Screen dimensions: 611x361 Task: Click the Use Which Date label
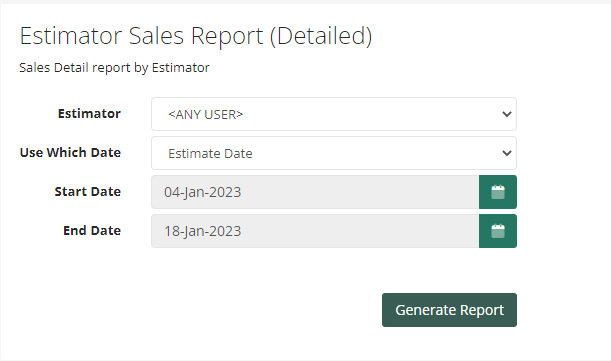pos(70,152)
